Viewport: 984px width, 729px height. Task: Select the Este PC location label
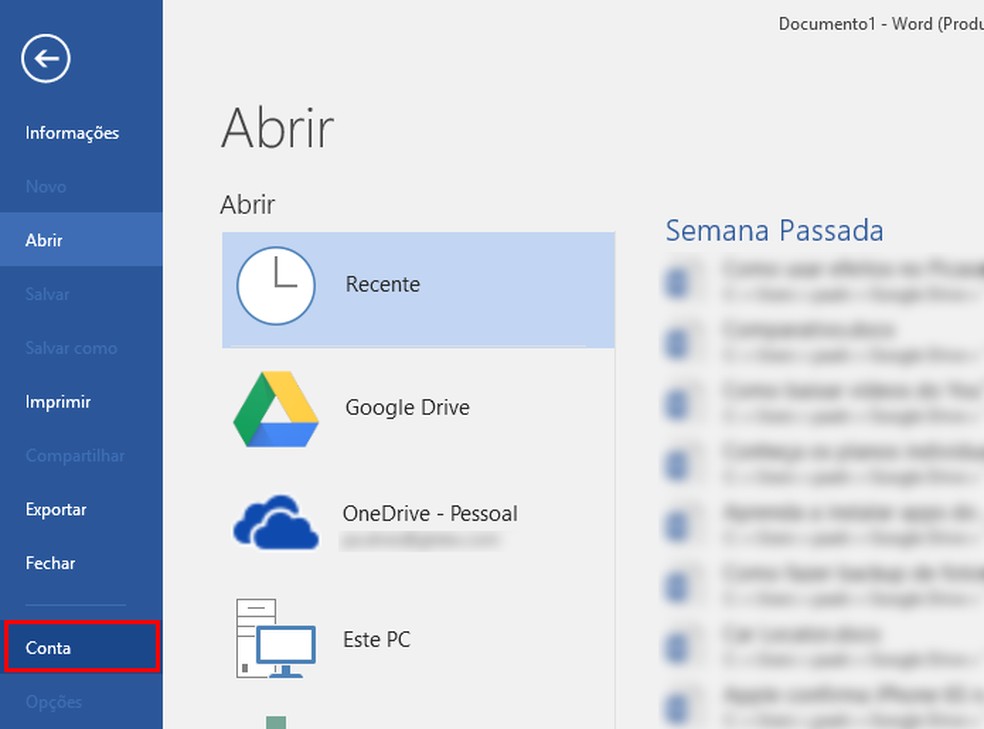[377, 640]
